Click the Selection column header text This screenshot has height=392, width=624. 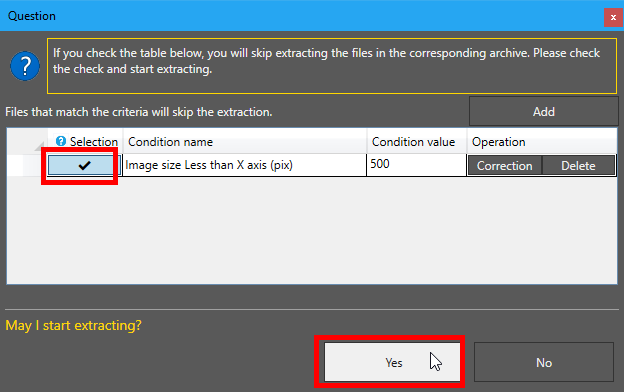[x=94, y=142]
